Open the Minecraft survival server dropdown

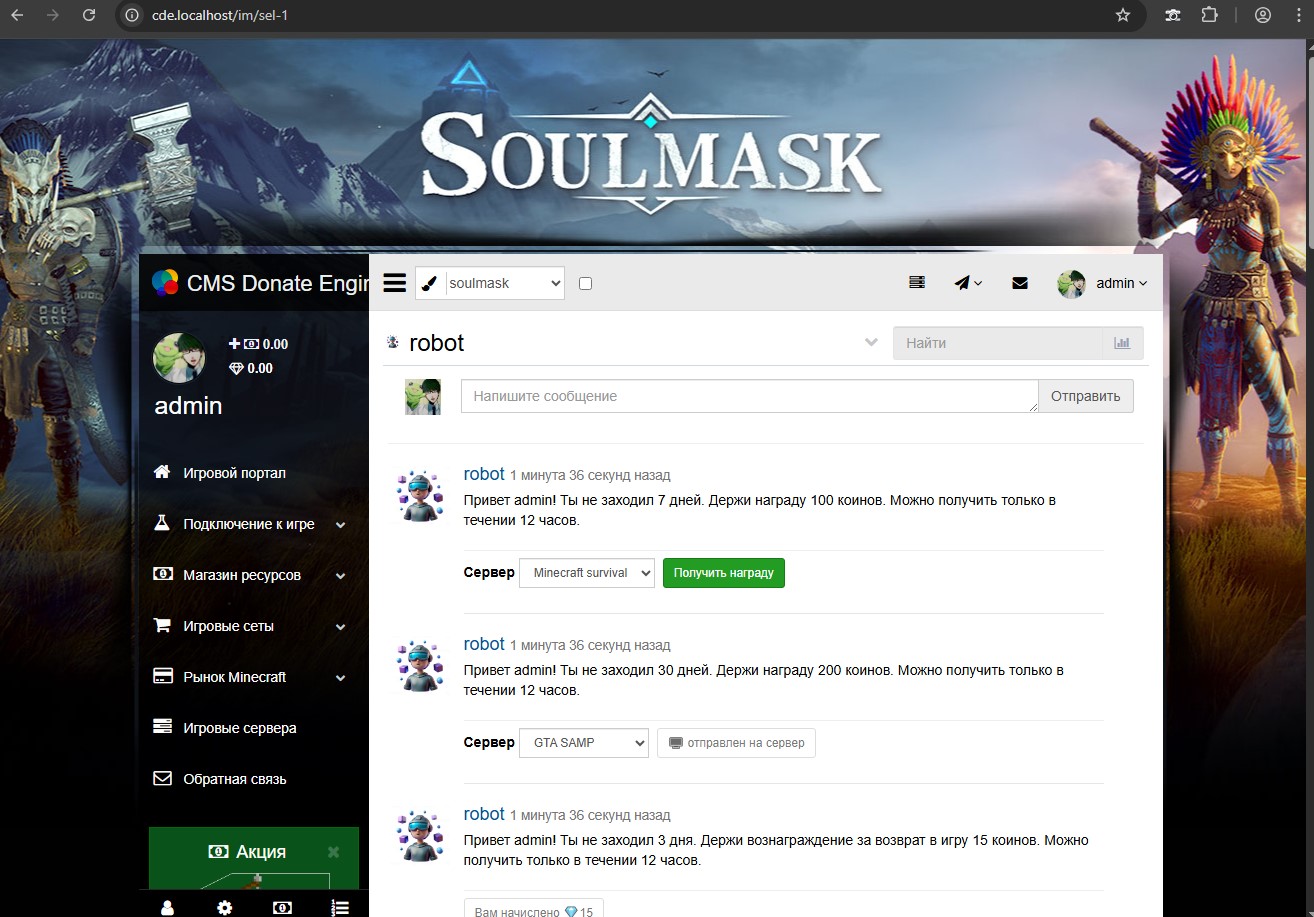click(x=587, y=573)
